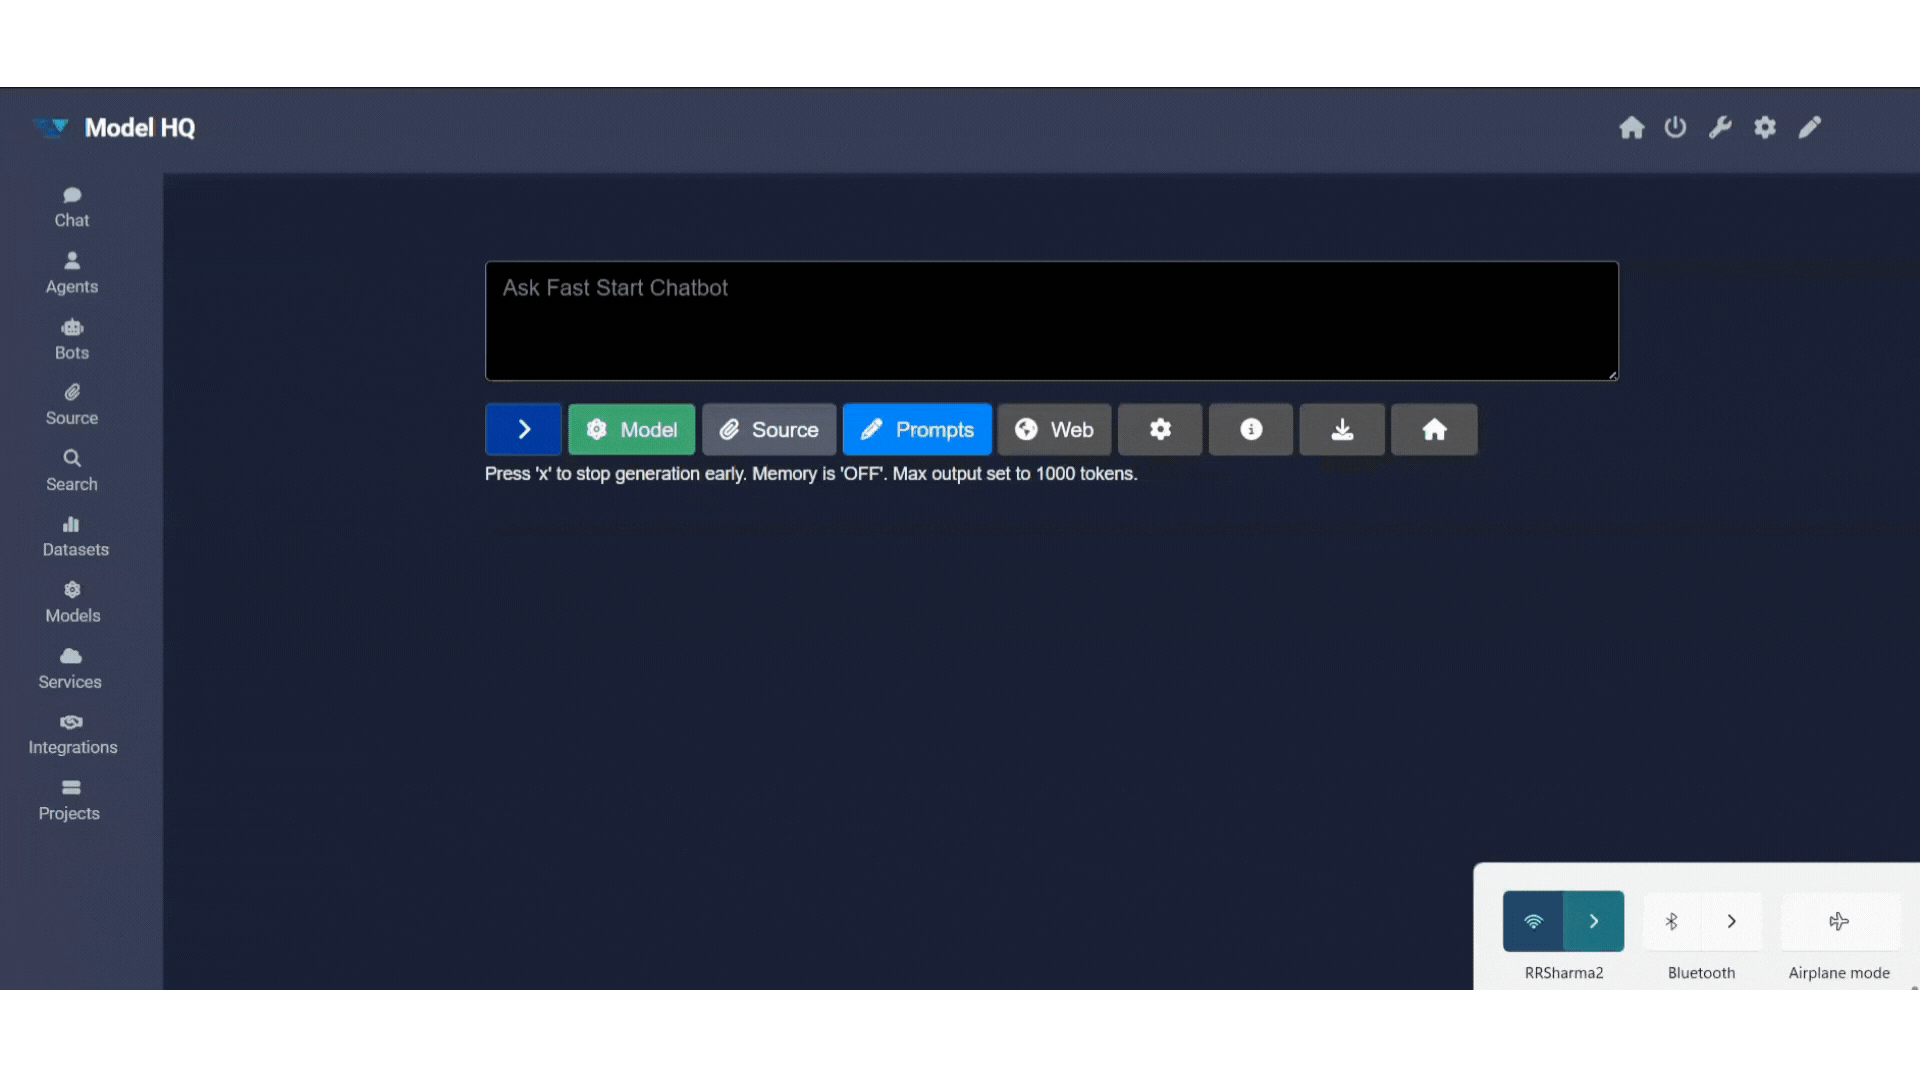Viewport: 1920px width, 1080px height.
Task: Enable Airplane mode
Action: point(1839,921)
